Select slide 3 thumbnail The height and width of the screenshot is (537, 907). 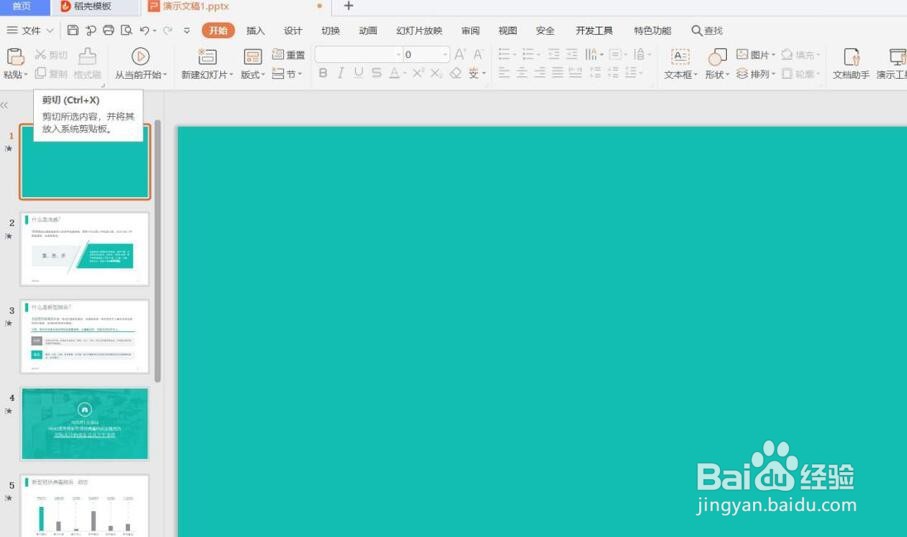pos(85,336)
